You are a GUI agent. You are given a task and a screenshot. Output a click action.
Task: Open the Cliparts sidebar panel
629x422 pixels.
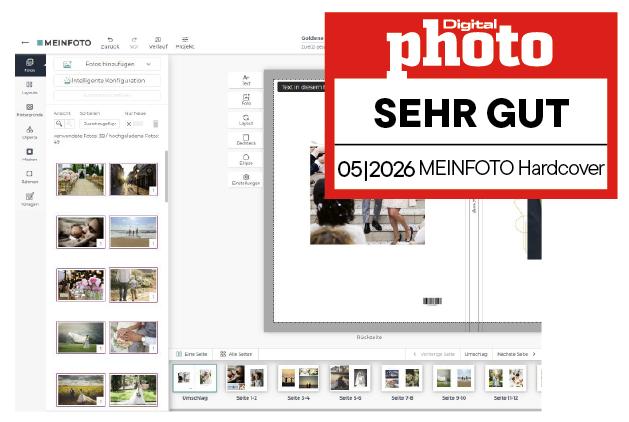coord(30,133)
